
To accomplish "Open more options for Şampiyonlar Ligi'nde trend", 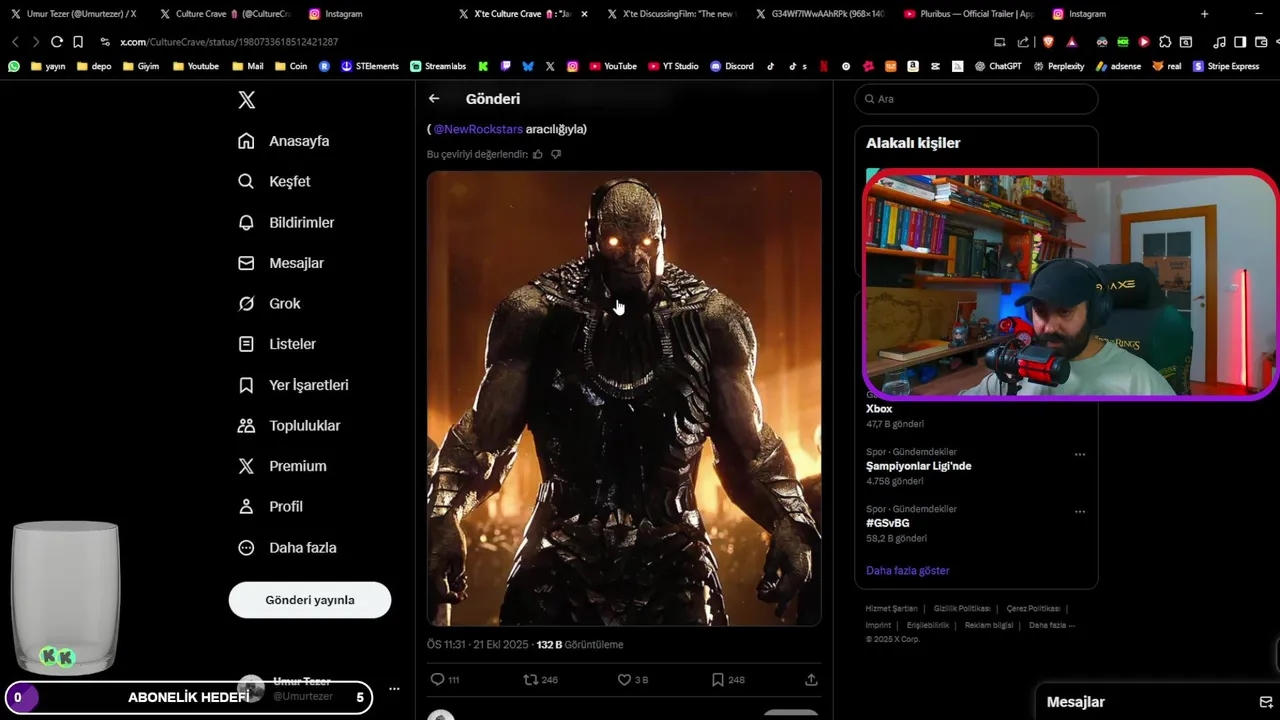I will tap(1080, 454).
